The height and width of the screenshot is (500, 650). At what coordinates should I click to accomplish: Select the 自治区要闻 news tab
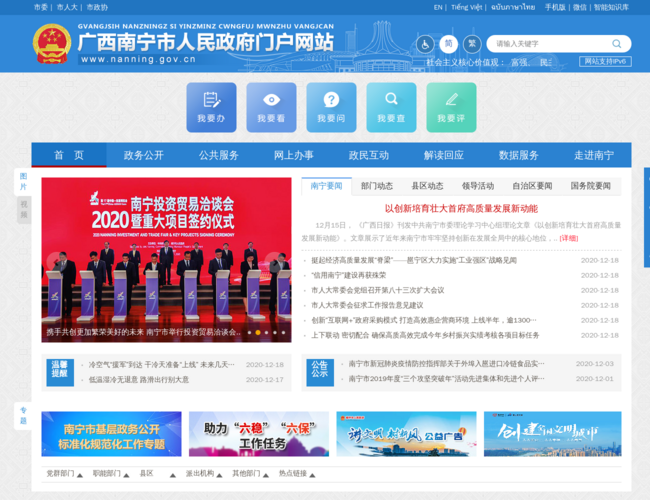click(532, 186)
